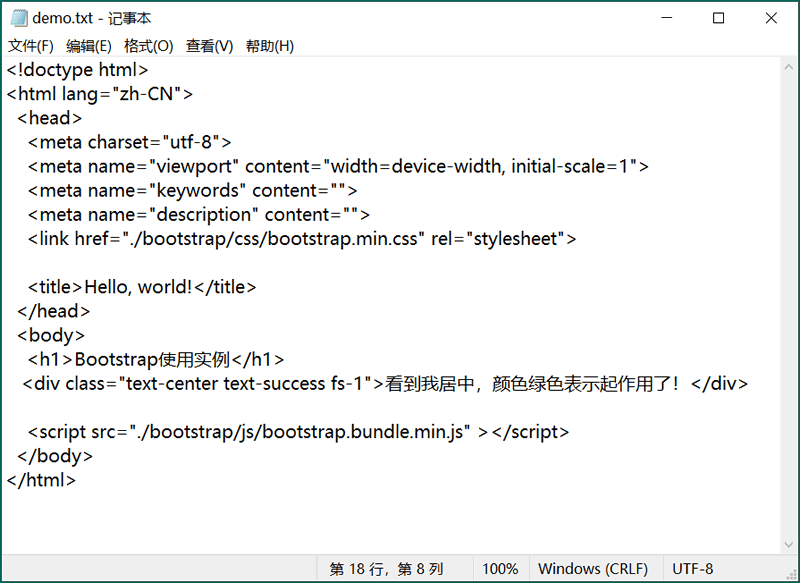The height and width of the screenshot is (583, 800).
Task: Click the h1 Bootstrap使用实例 line
Action: (156, 359)
